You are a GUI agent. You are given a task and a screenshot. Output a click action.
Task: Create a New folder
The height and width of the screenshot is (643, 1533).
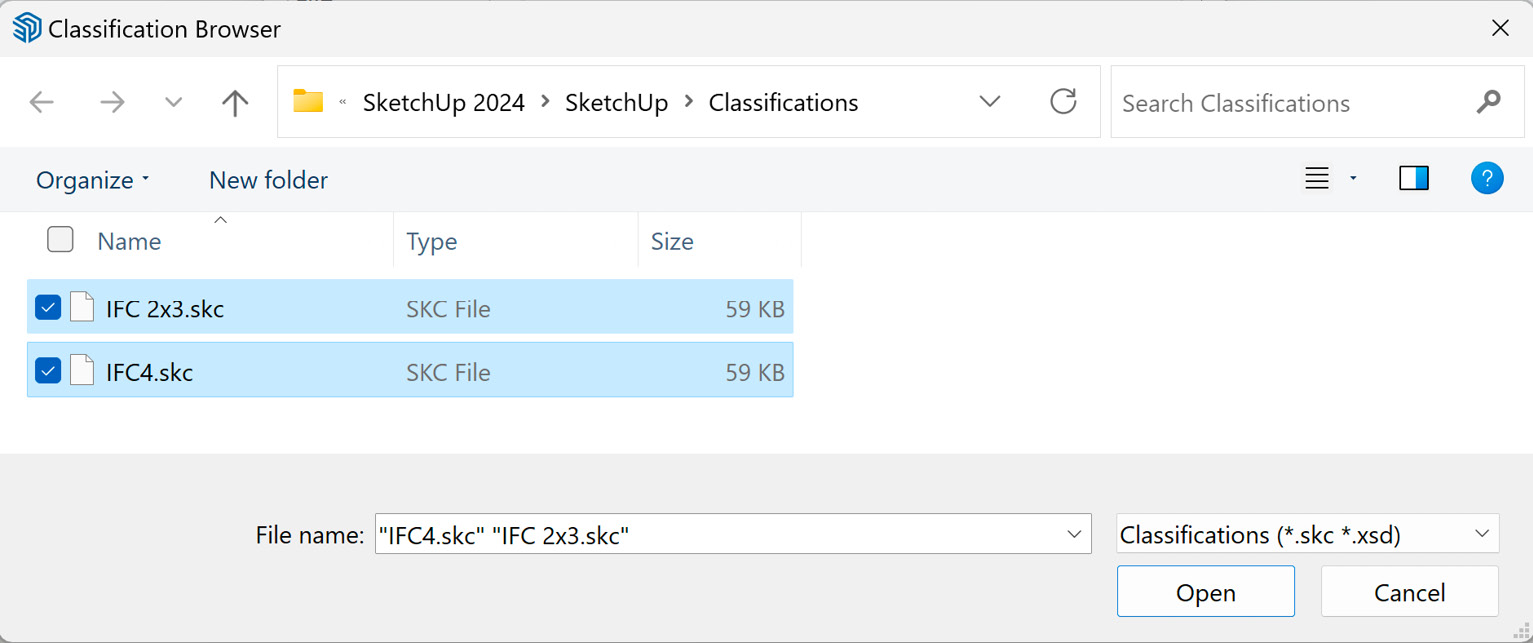268,180
